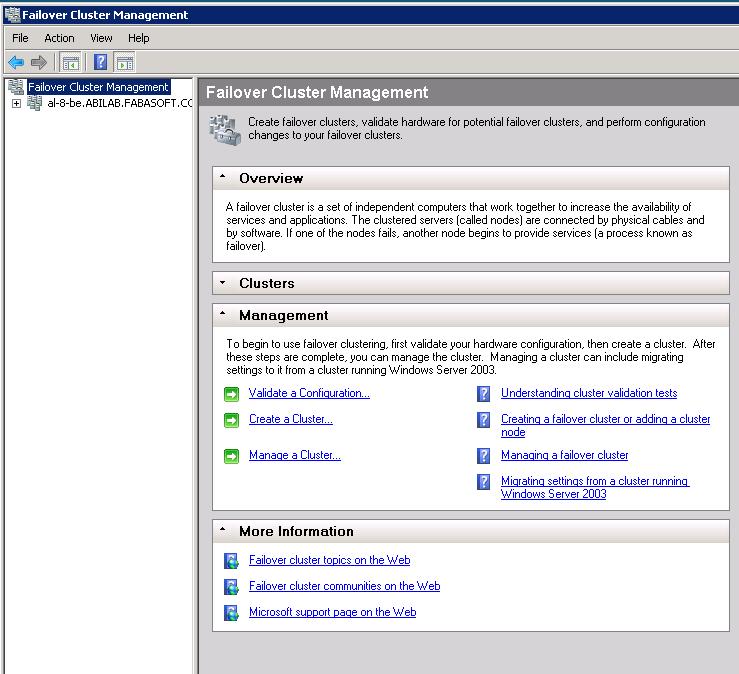The width and height of the screenshot is (739, 674).
Task: Open the Validate a Configuration link
Action: [x=309, y=394]
